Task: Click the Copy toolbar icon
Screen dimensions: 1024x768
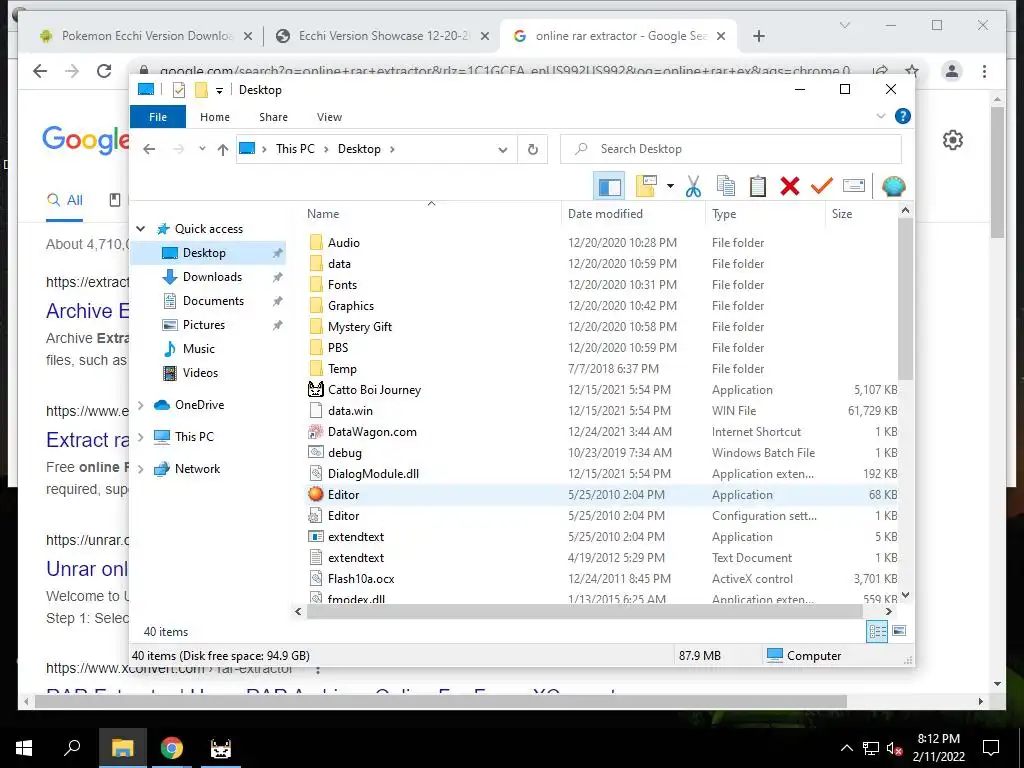Action: click(x=726, y=186)
